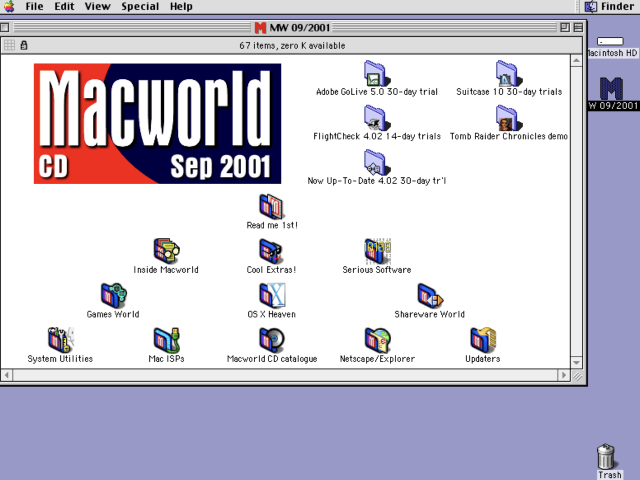Select the Serious Software folder icon

click(377, 251)
